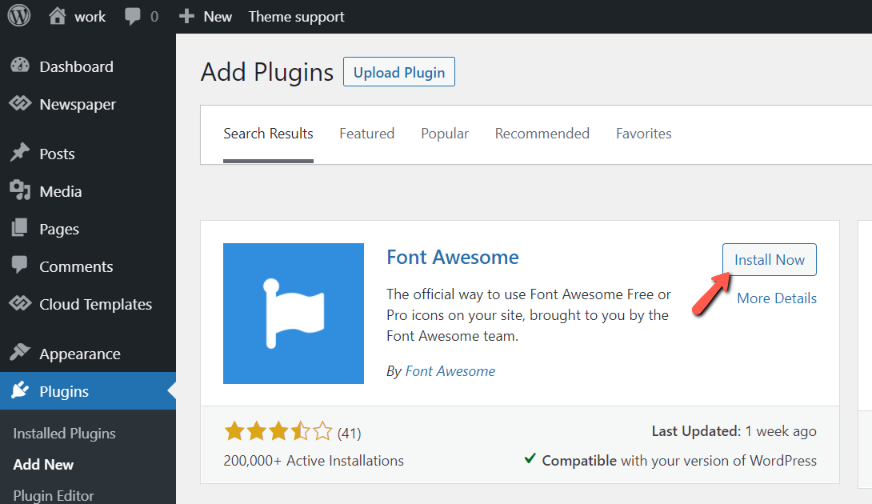Switch to Popular tab
The image size is (872, 504).
click(445, 134)
